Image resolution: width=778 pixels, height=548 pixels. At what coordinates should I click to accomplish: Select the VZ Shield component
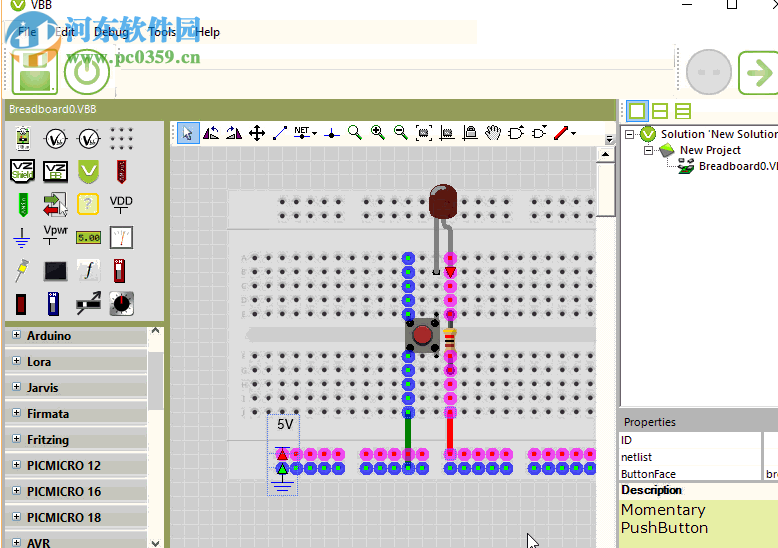coord(22,171)
